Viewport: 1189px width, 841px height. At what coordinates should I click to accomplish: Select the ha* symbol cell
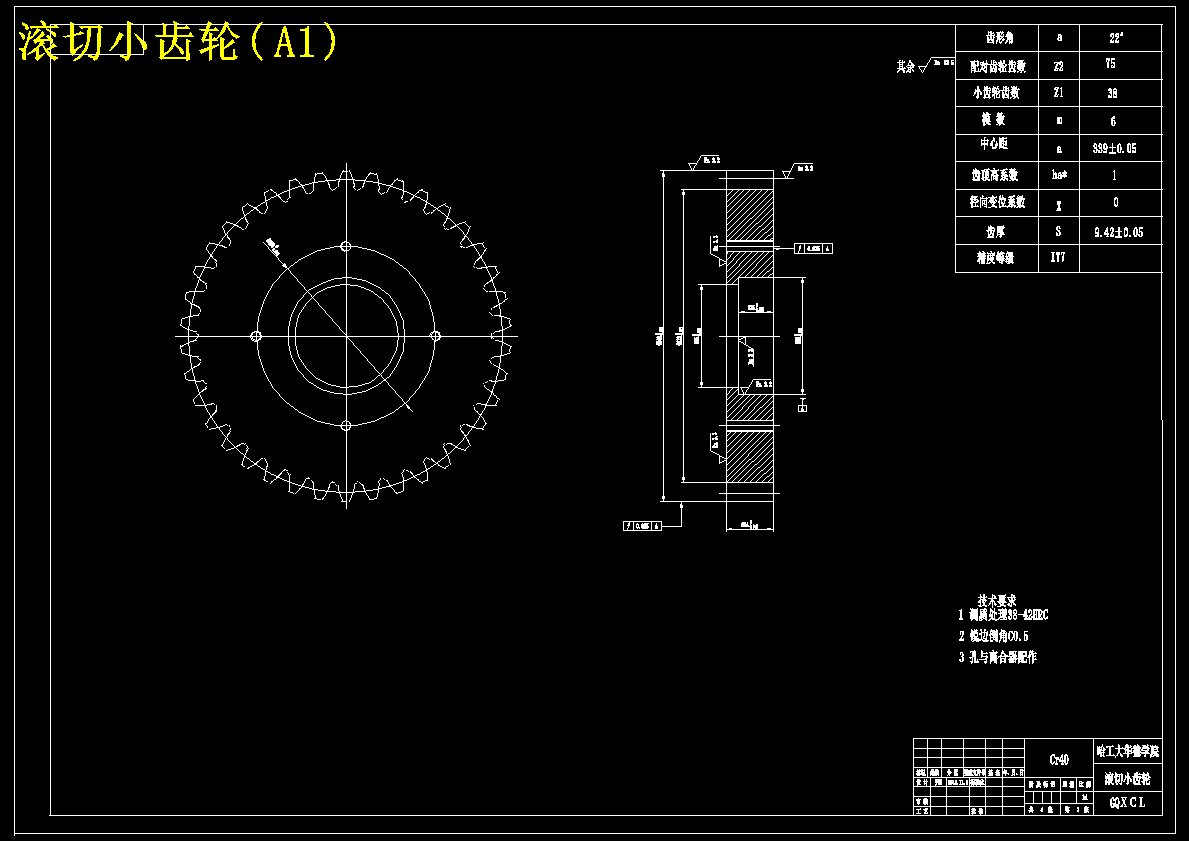click(x=1059, y=175)
